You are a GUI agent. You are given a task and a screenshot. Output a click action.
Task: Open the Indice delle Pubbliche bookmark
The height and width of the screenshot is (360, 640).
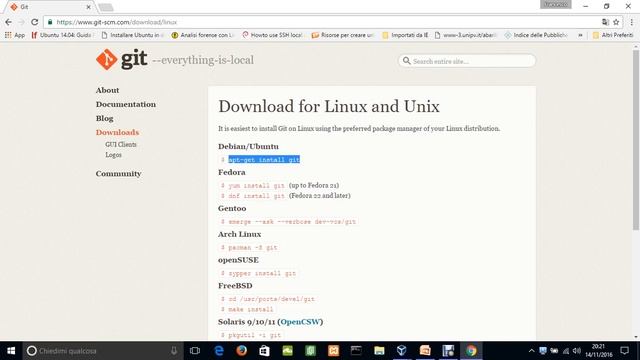point(536,35)
